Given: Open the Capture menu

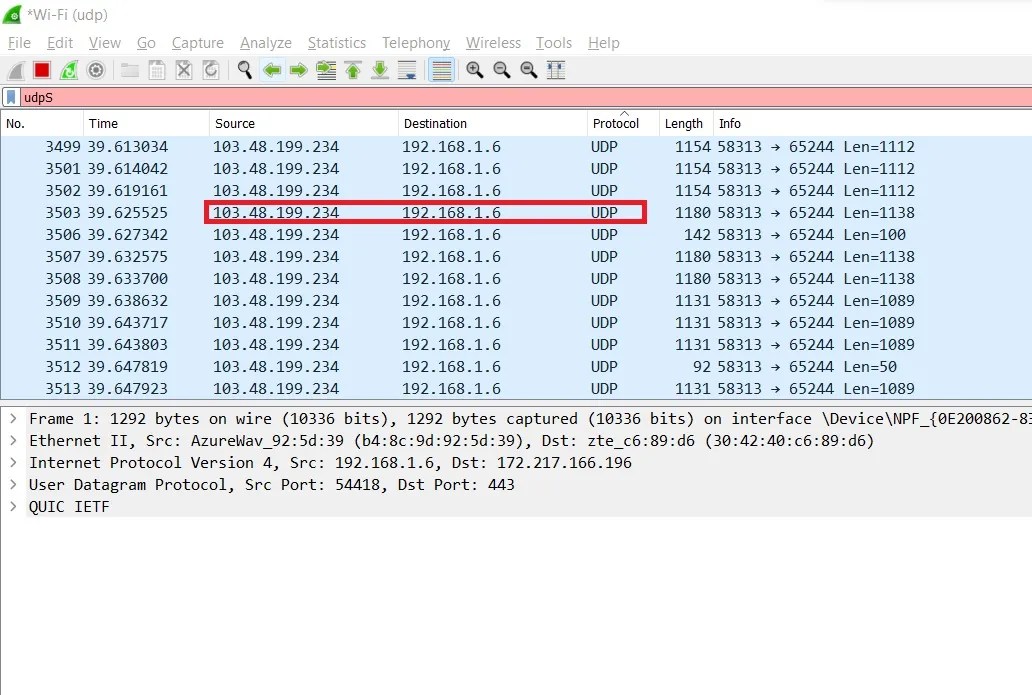Looking at the screenshot, I should (197, 43).
